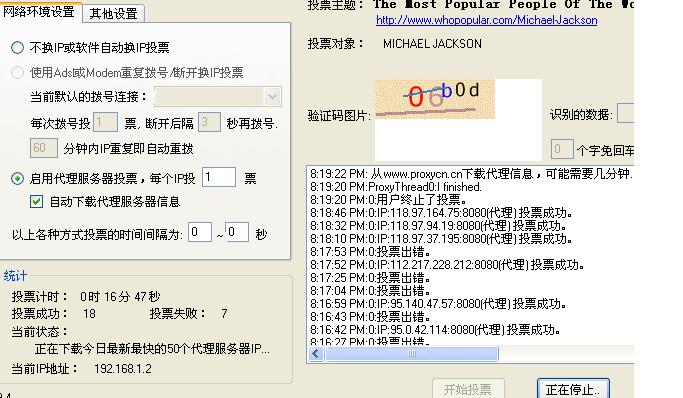Click the 每个IP投 vote count field
Image resolution: width=683 pixels, height=398 pixels.
[x=219, y=177]
